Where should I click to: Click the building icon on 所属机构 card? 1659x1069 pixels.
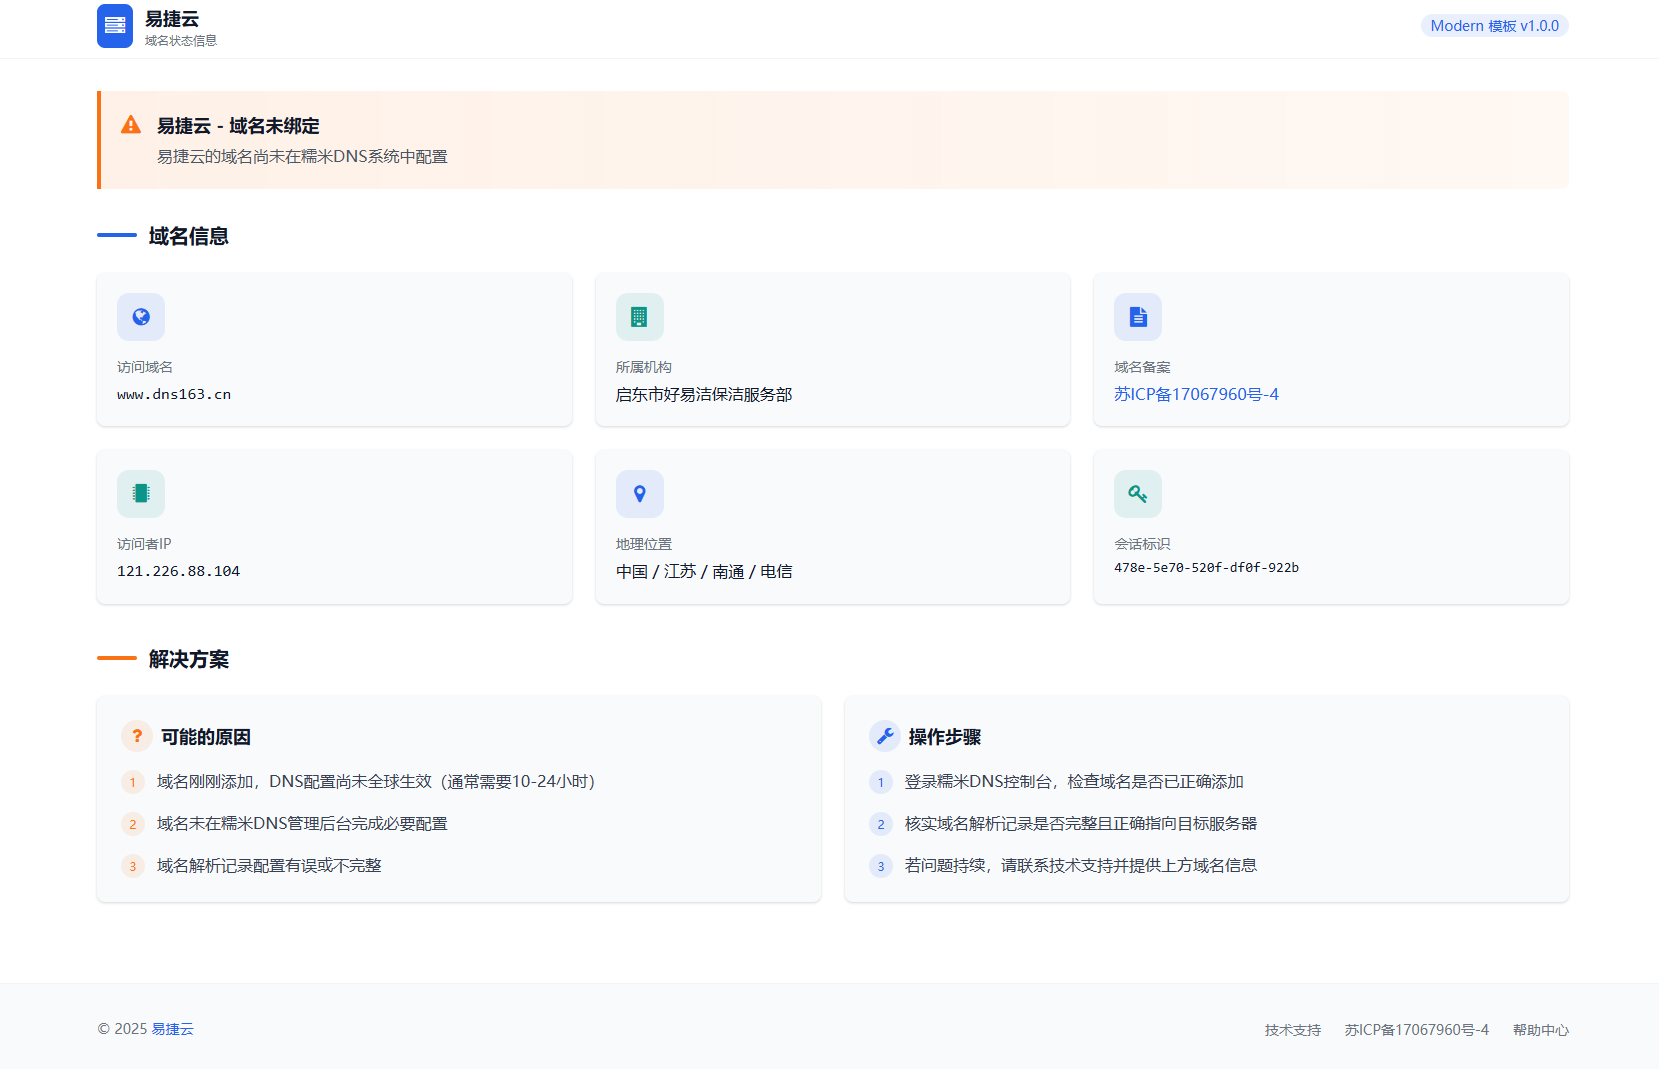639,317
